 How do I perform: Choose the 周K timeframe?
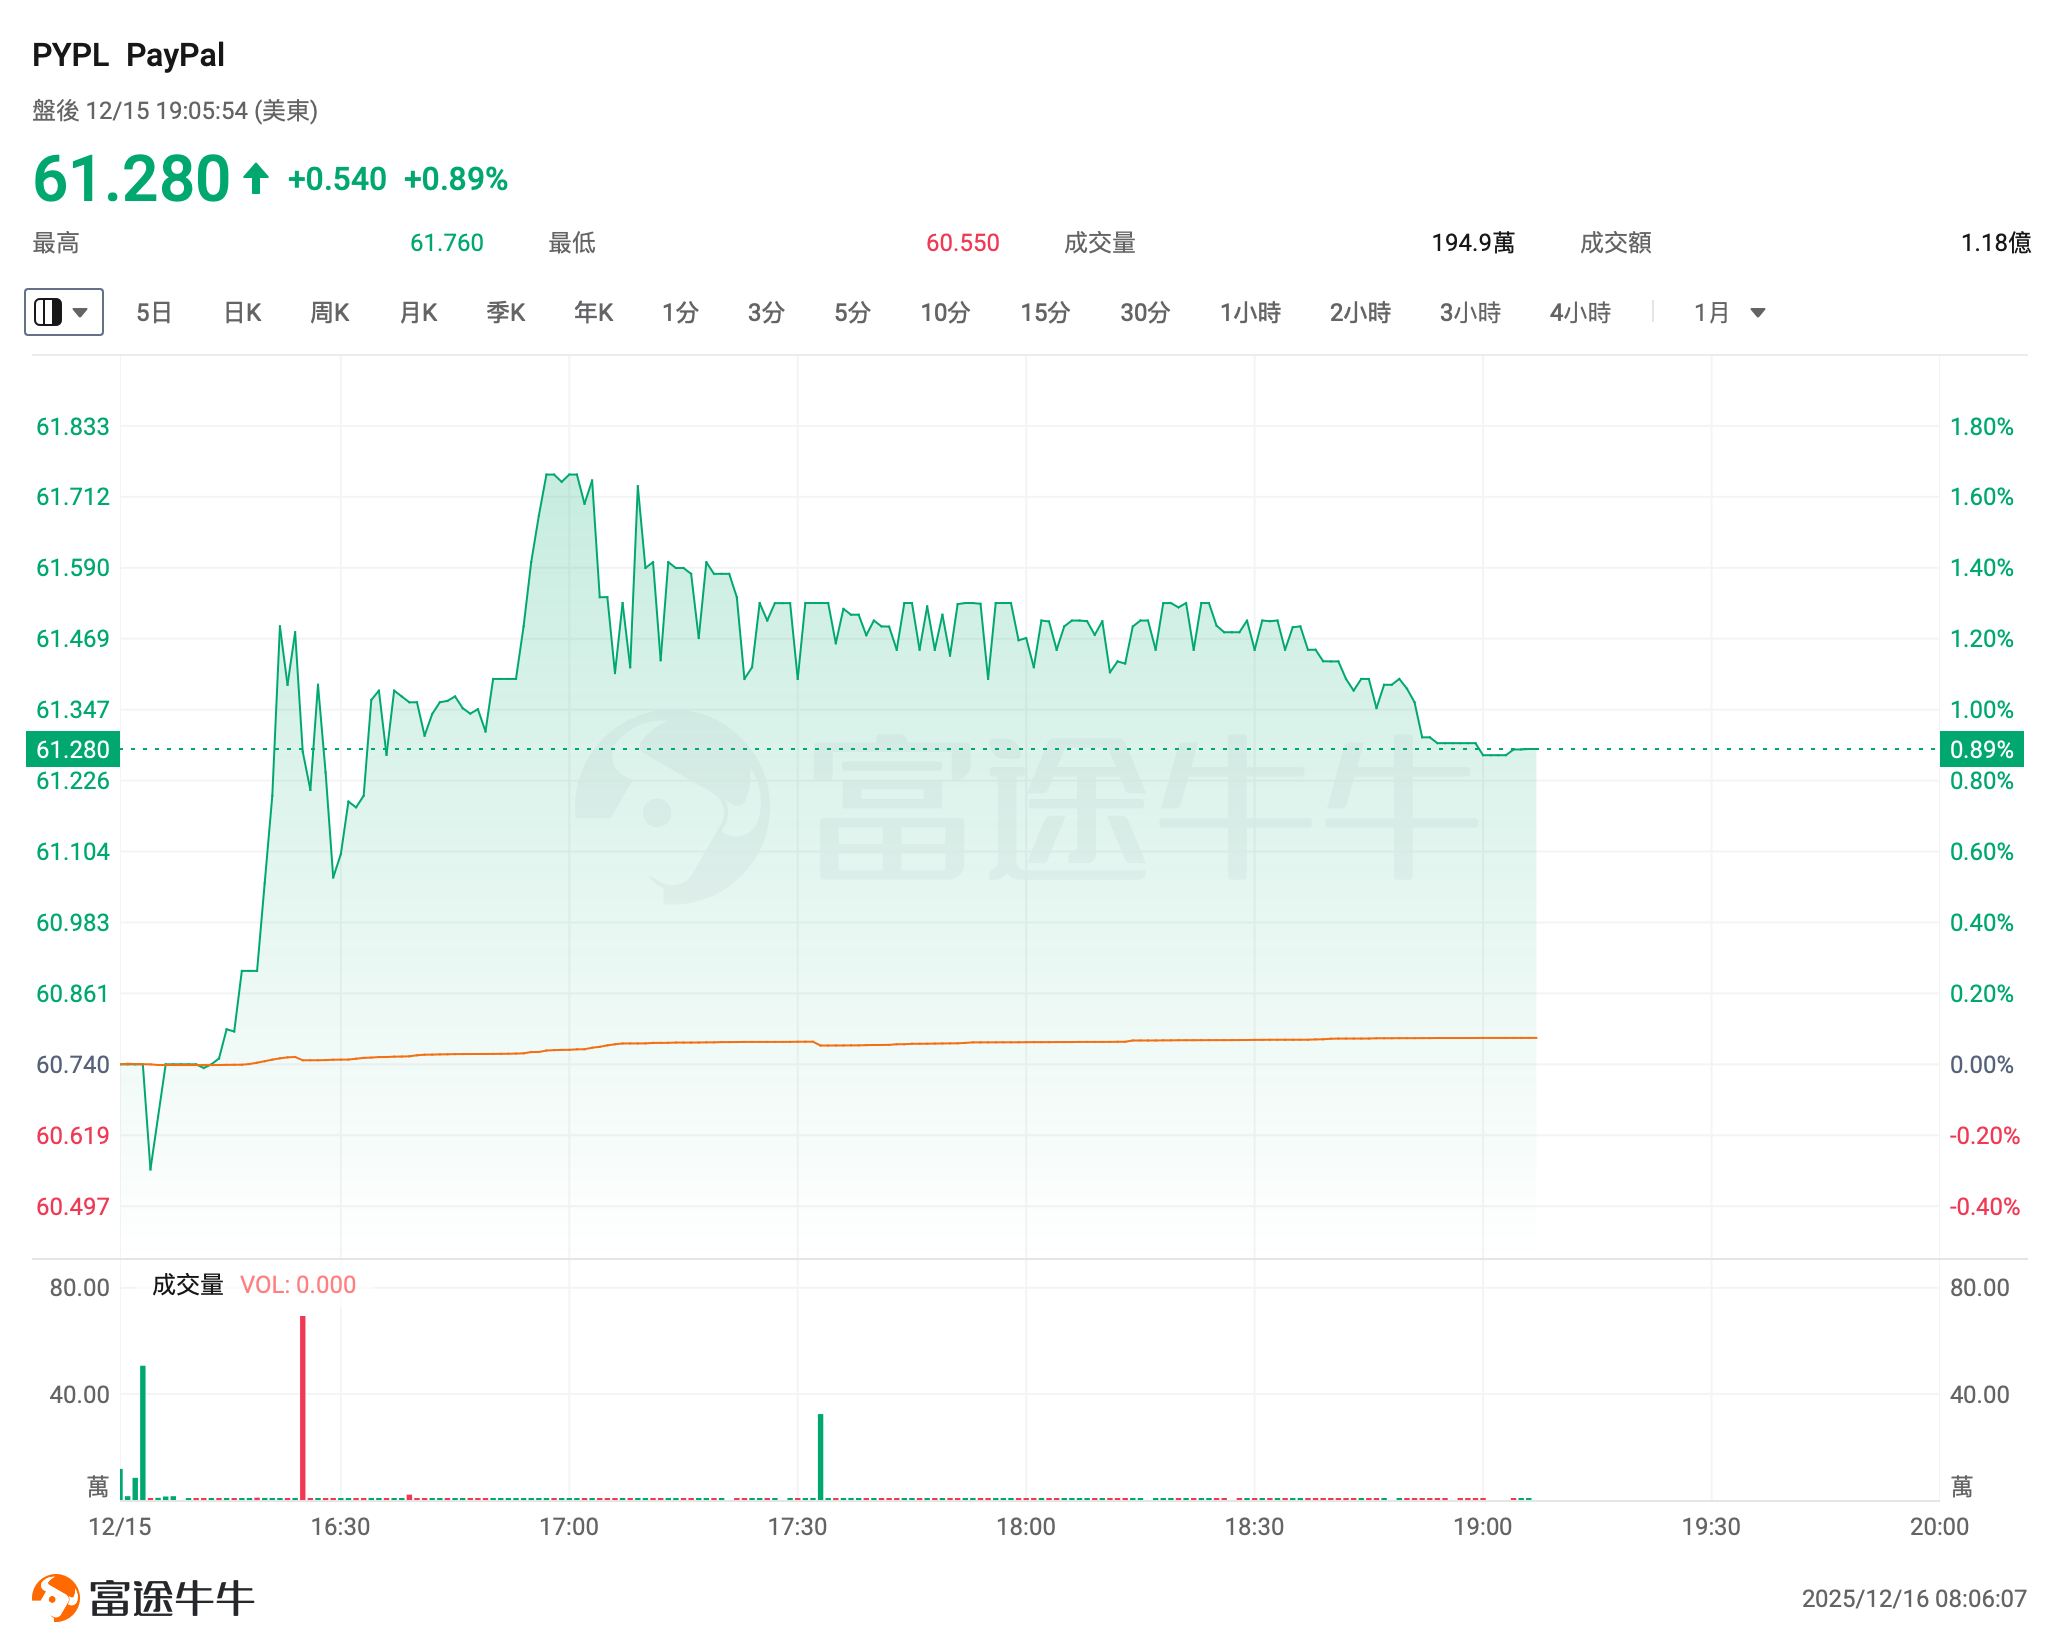click(329, 313)
